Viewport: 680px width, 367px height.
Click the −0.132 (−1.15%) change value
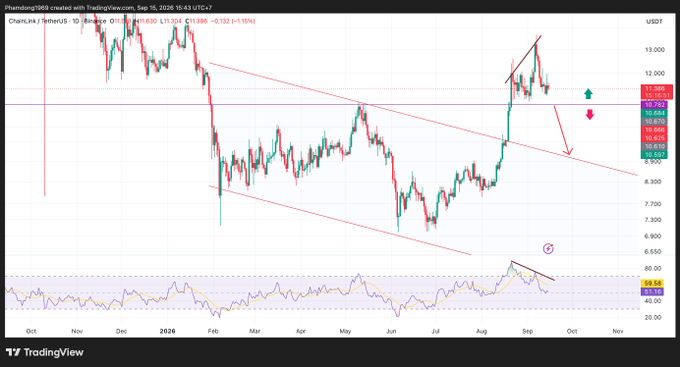(x=232, y=21)
